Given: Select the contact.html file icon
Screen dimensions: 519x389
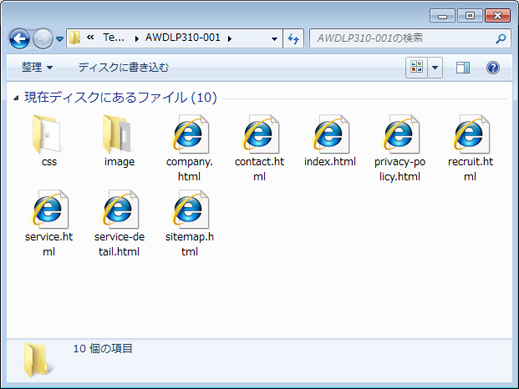Looking at the screenshot, I should 260,134.
